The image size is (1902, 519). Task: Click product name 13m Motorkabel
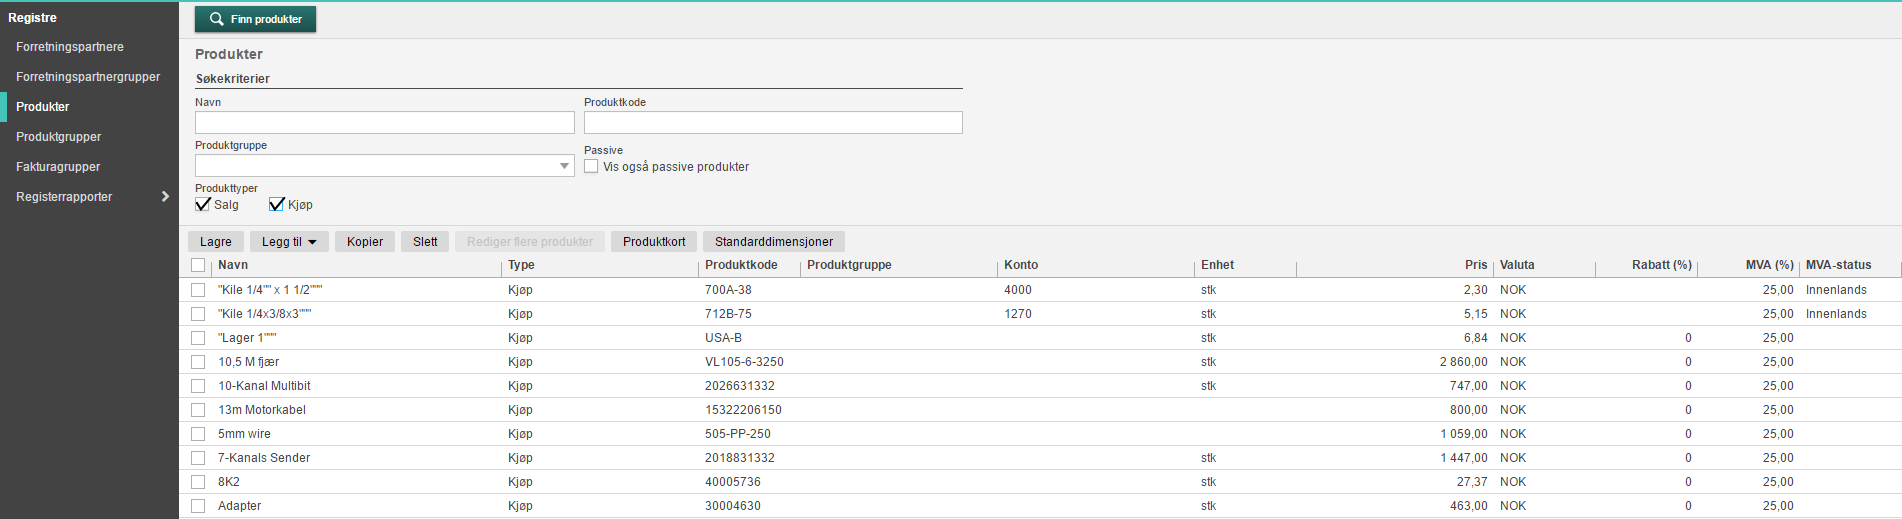point(262,410)
